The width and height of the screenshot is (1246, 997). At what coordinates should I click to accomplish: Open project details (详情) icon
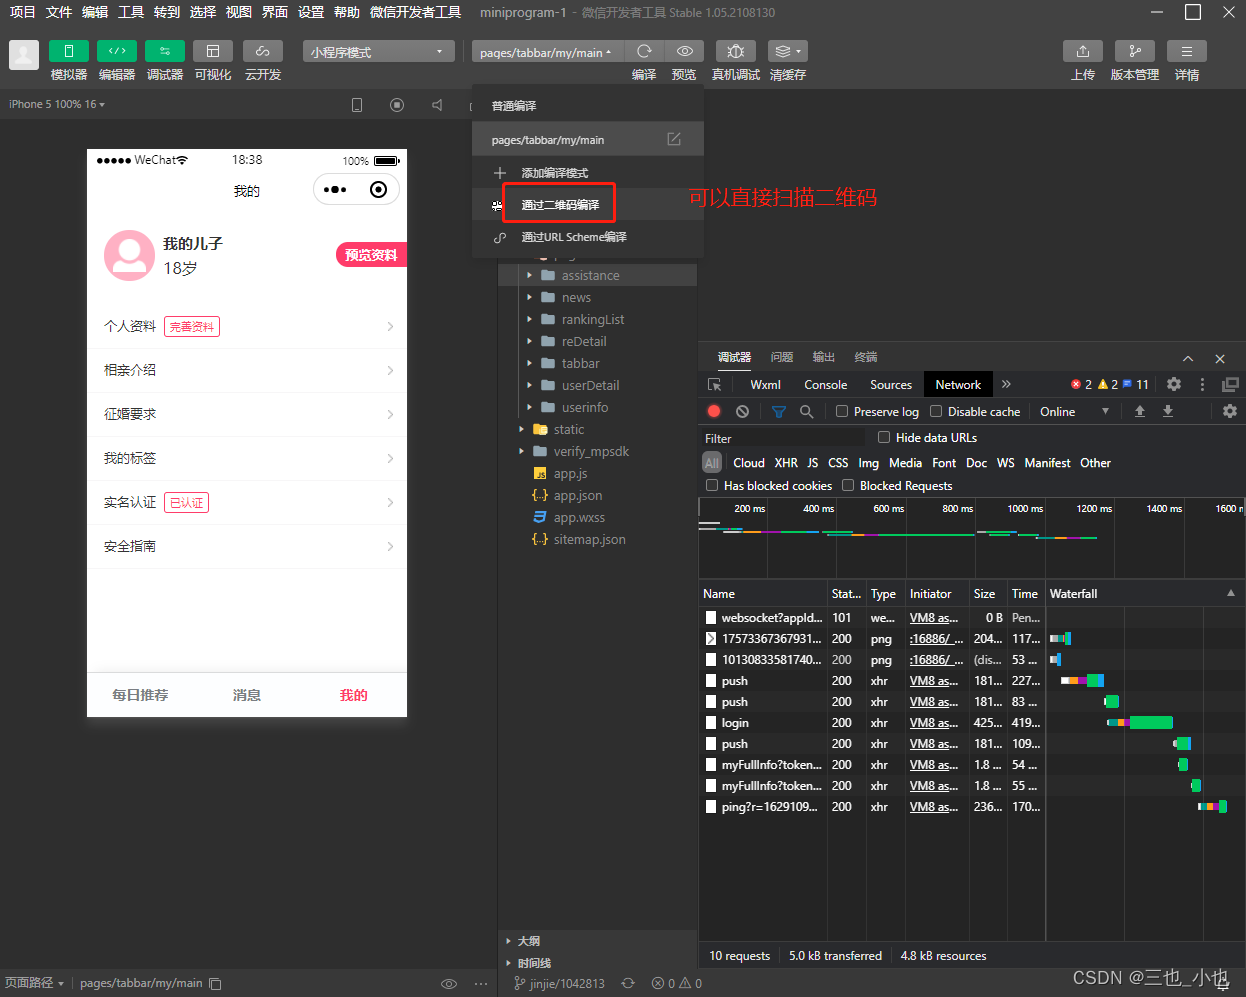tap(1187, 51)
